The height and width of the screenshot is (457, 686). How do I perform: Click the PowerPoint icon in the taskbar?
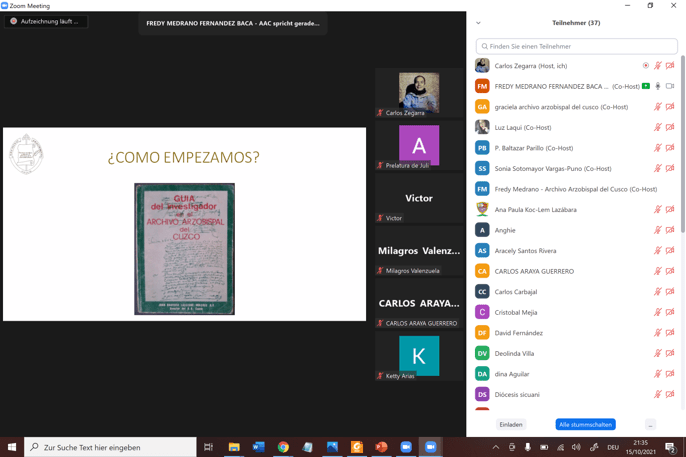click(381, 447)
